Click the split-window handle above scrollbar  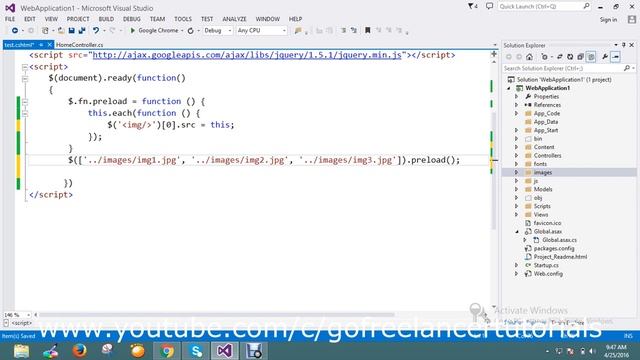pyautogui.click(x=494, y=54)
